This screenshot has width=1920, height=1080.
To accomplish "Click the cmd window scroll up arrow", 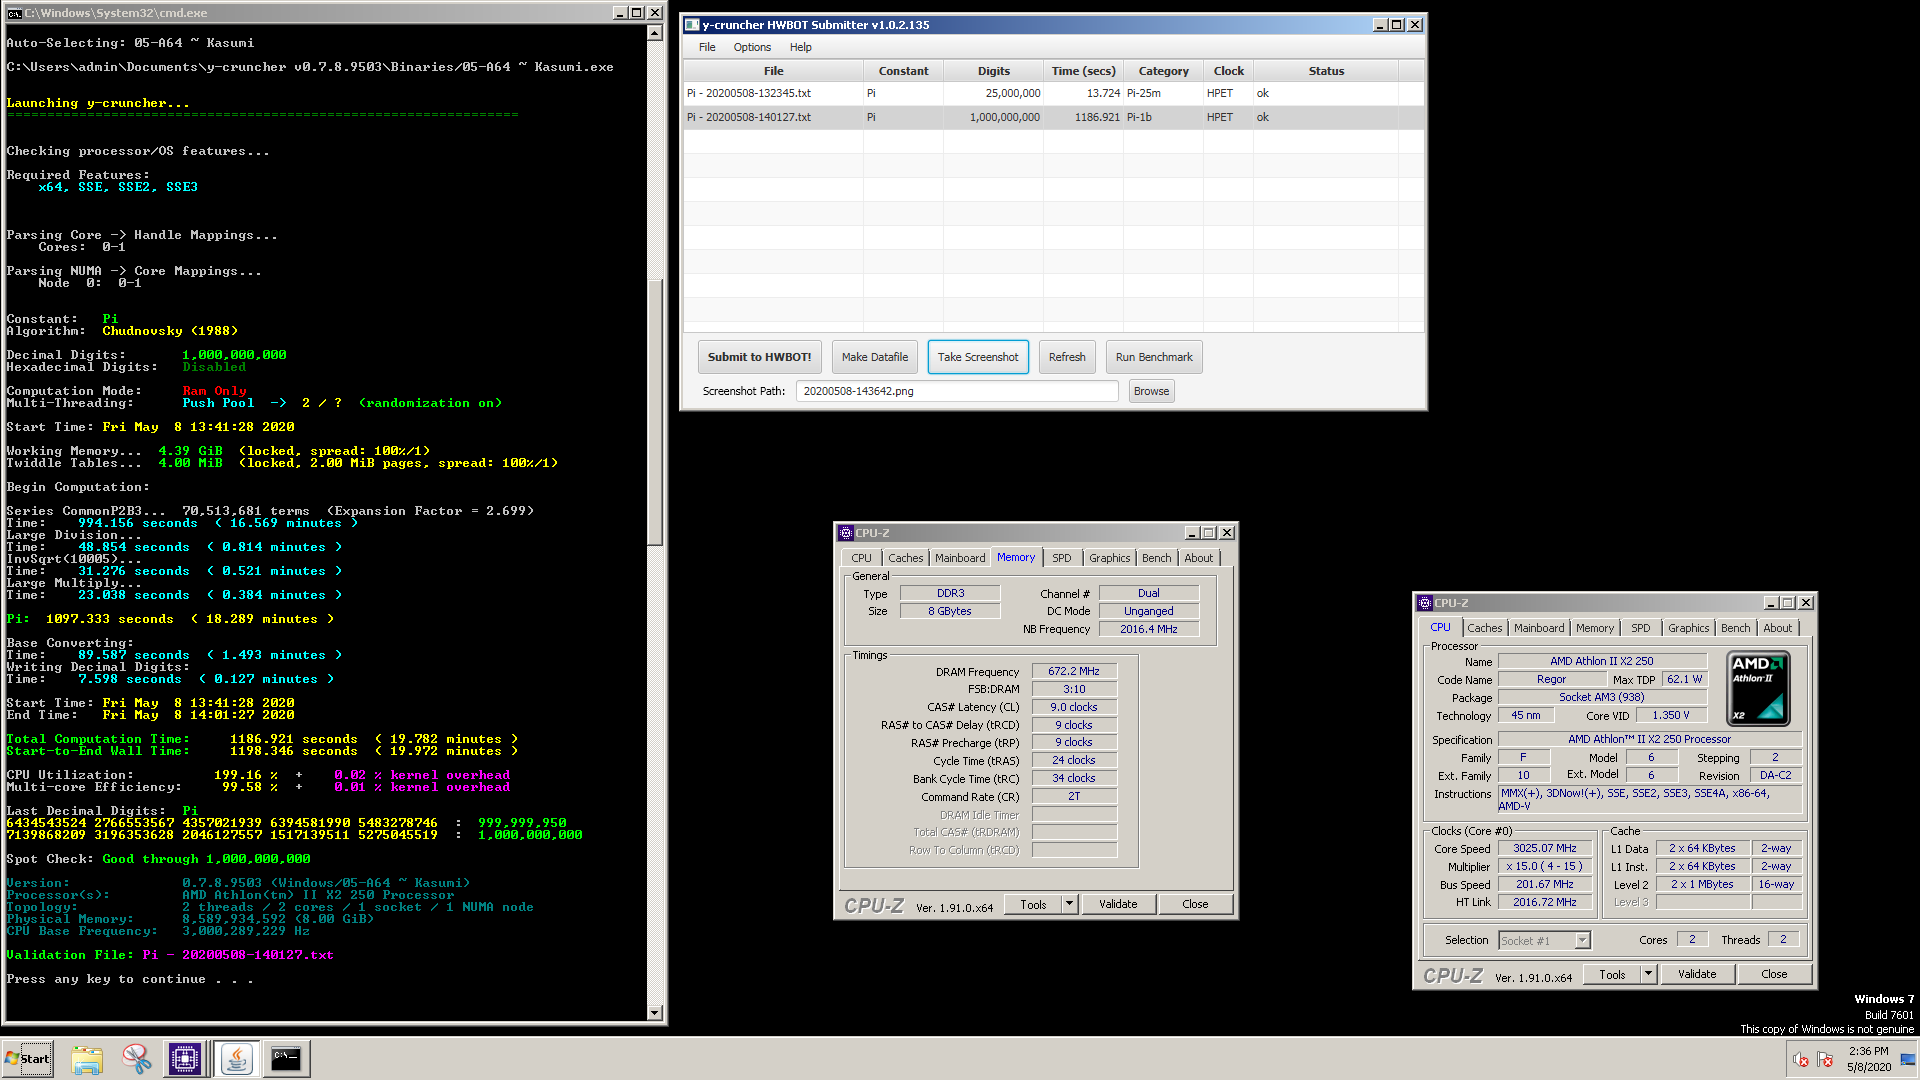I will point(655,32).
